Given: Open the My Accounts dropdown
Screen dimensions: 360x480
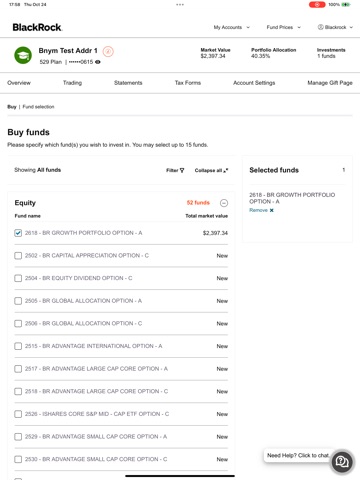Looking at the screenshot, I should tap(232, 27).
